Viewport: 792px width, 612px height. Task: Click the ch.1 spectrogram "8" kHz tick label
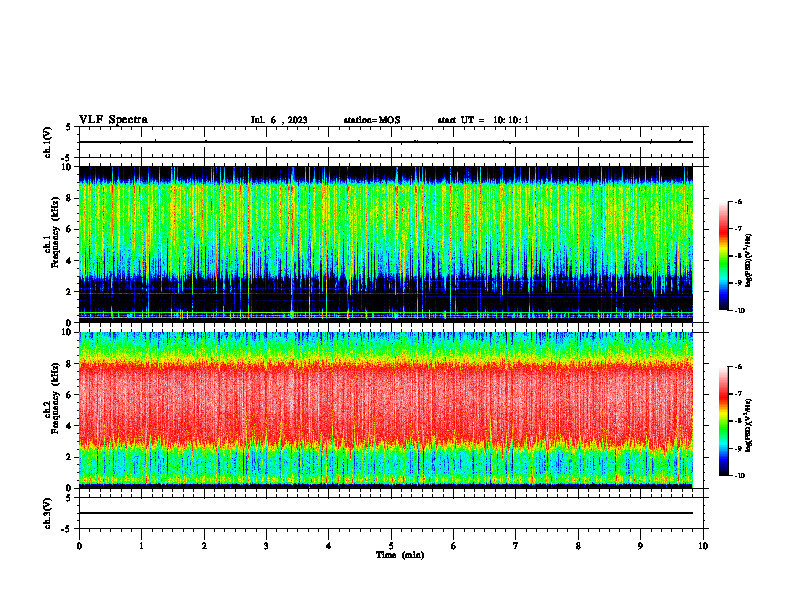pyautogui.click(x=69, y=198)
